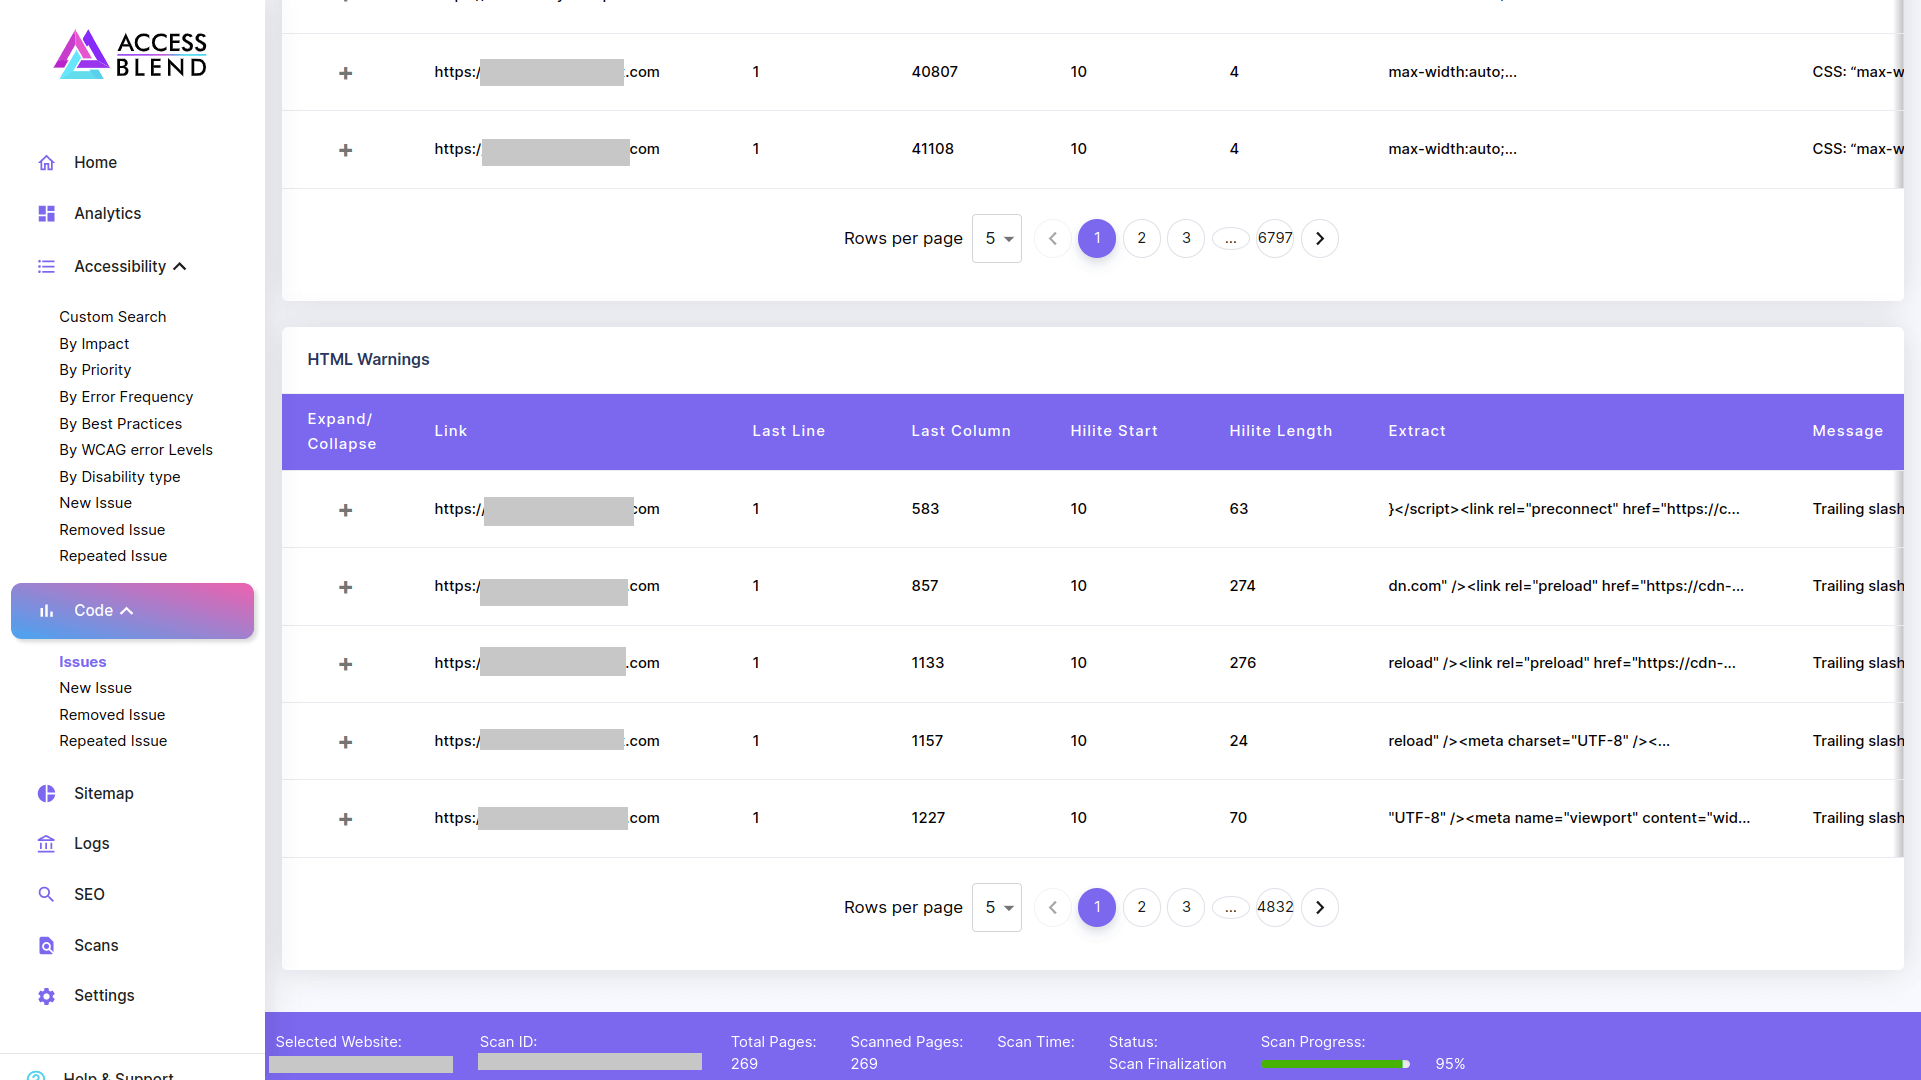Expand HTML warning row with column 857
The height and width of the screenshot is (1080, 1921).
[x=345, y=587]
